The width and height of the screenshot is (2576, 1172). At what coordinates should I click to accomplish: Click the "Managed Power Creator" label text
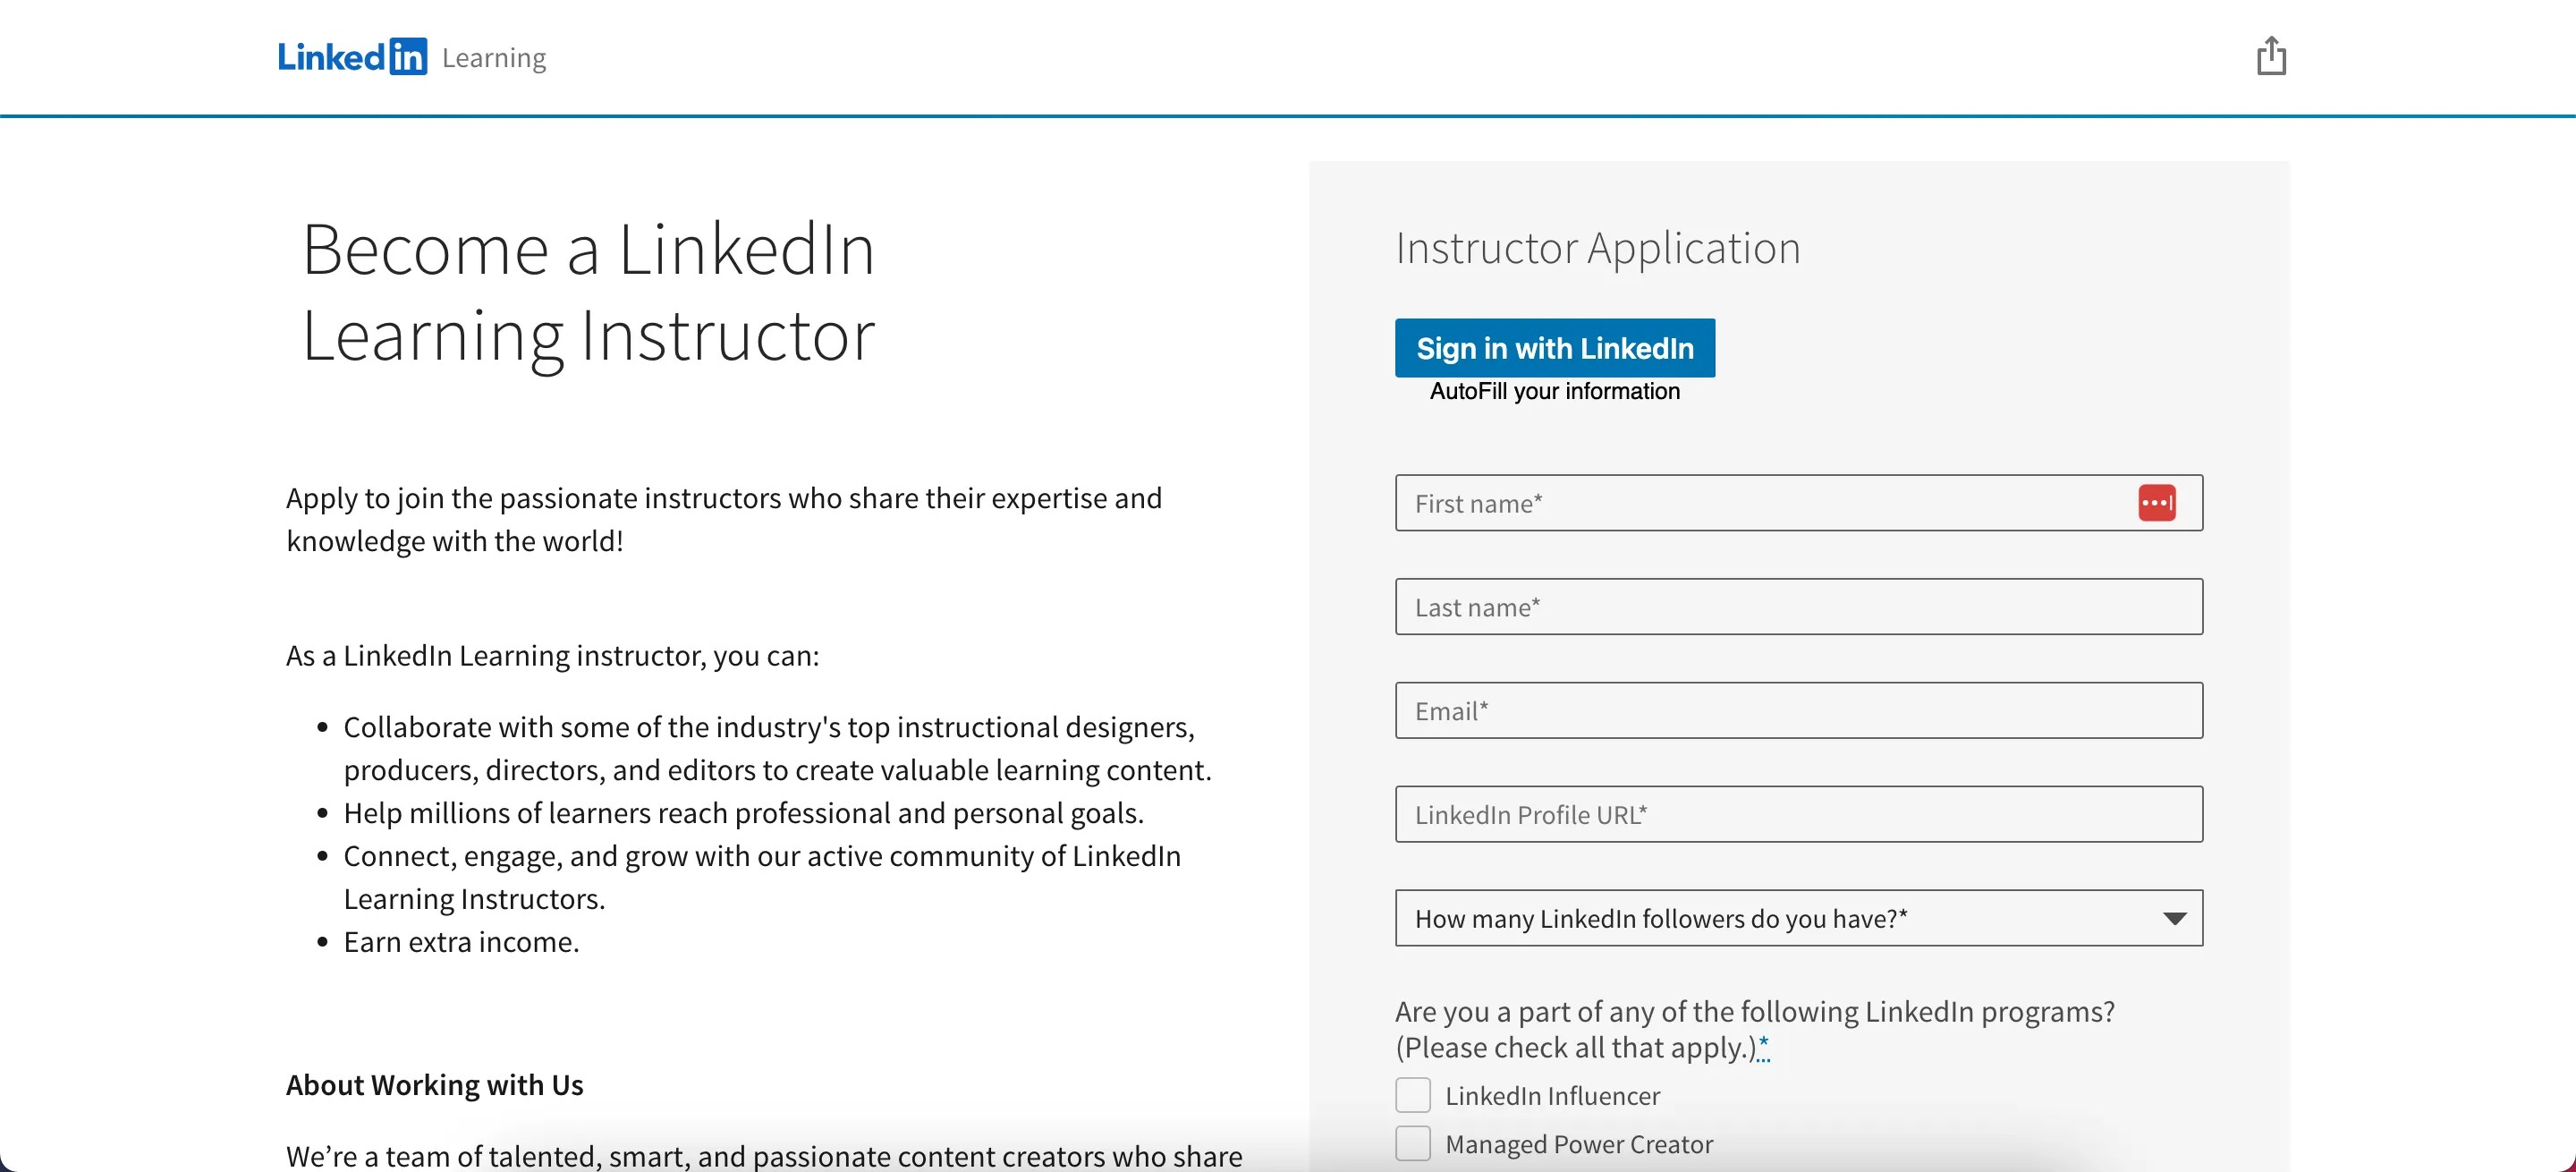[1579, 1143]
